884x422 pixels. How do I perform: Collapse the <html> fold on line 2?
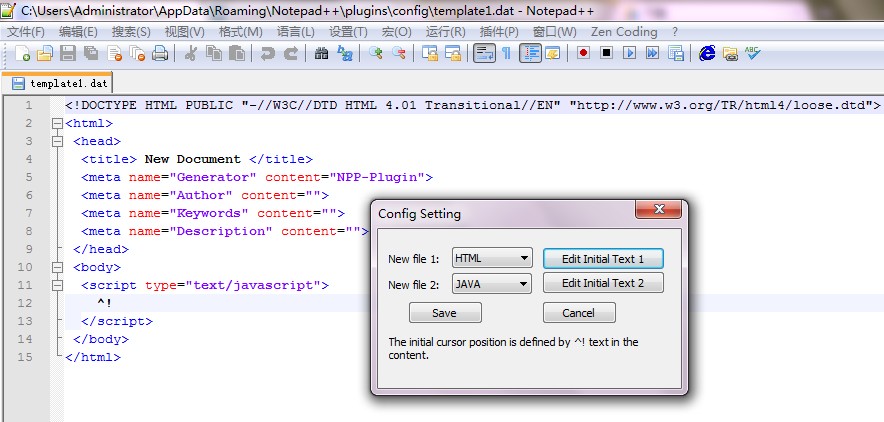click(57, 123)
